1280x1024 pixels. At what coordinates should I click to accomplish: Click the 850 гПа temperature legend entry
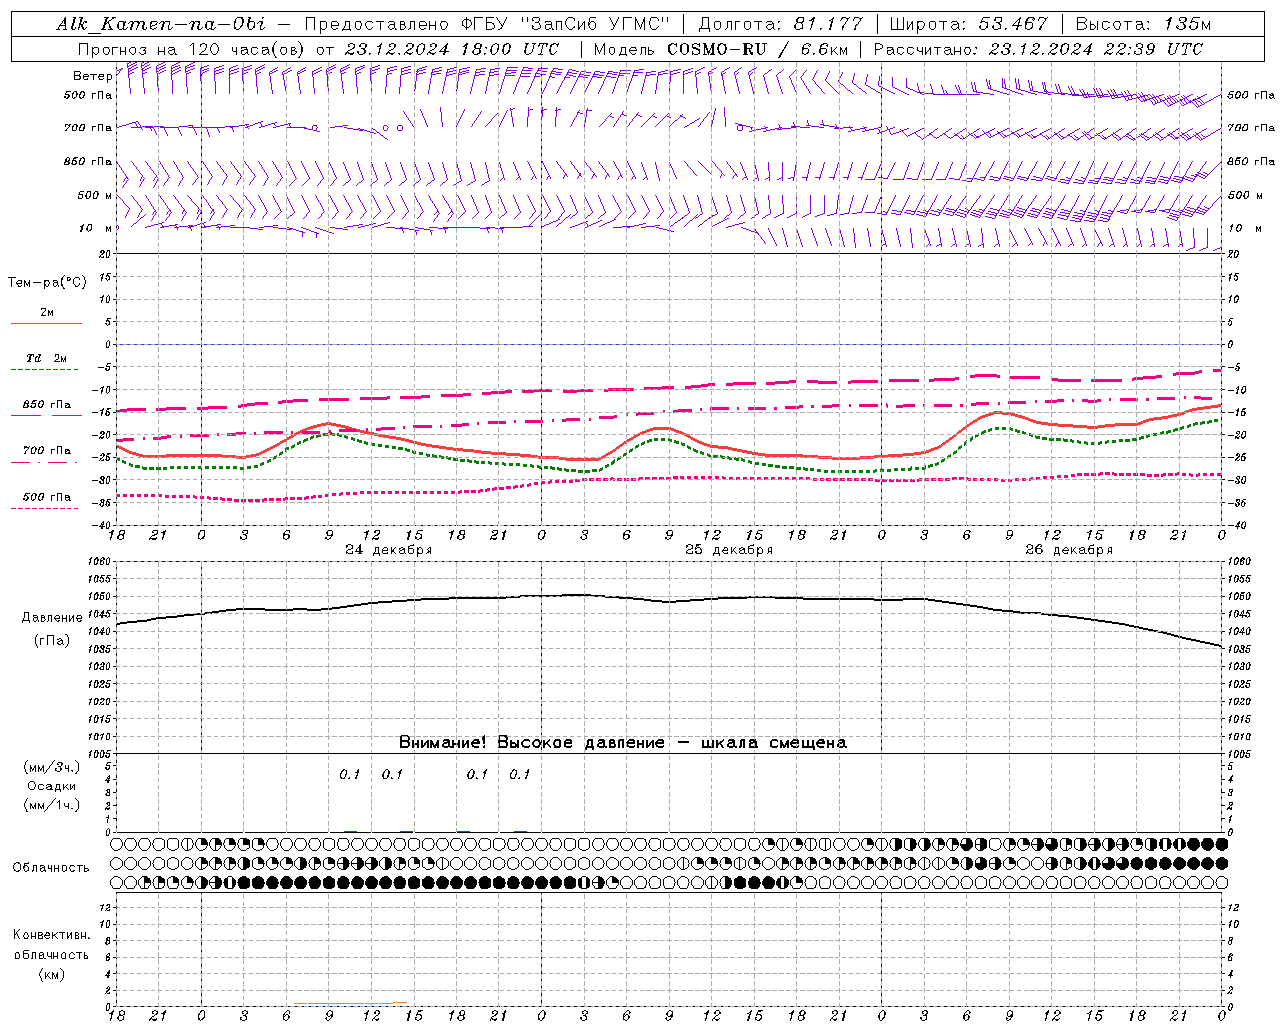pos(47,405)
